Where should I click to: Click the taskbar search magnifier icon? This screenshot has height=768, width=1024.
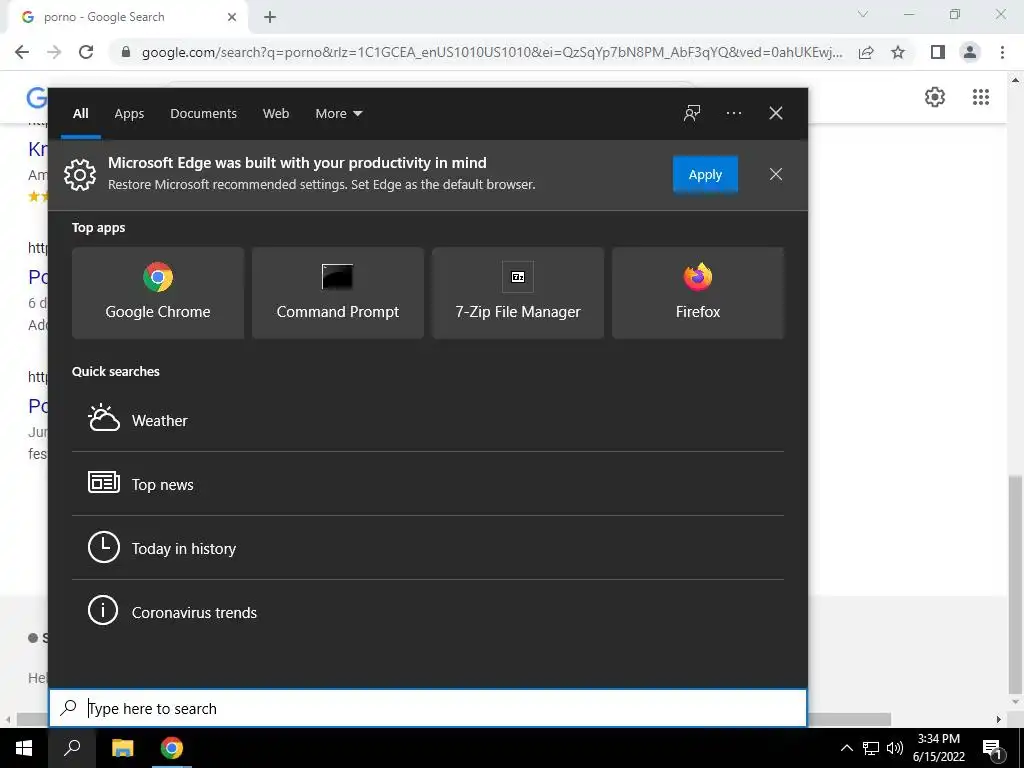[x=72, y=748]
